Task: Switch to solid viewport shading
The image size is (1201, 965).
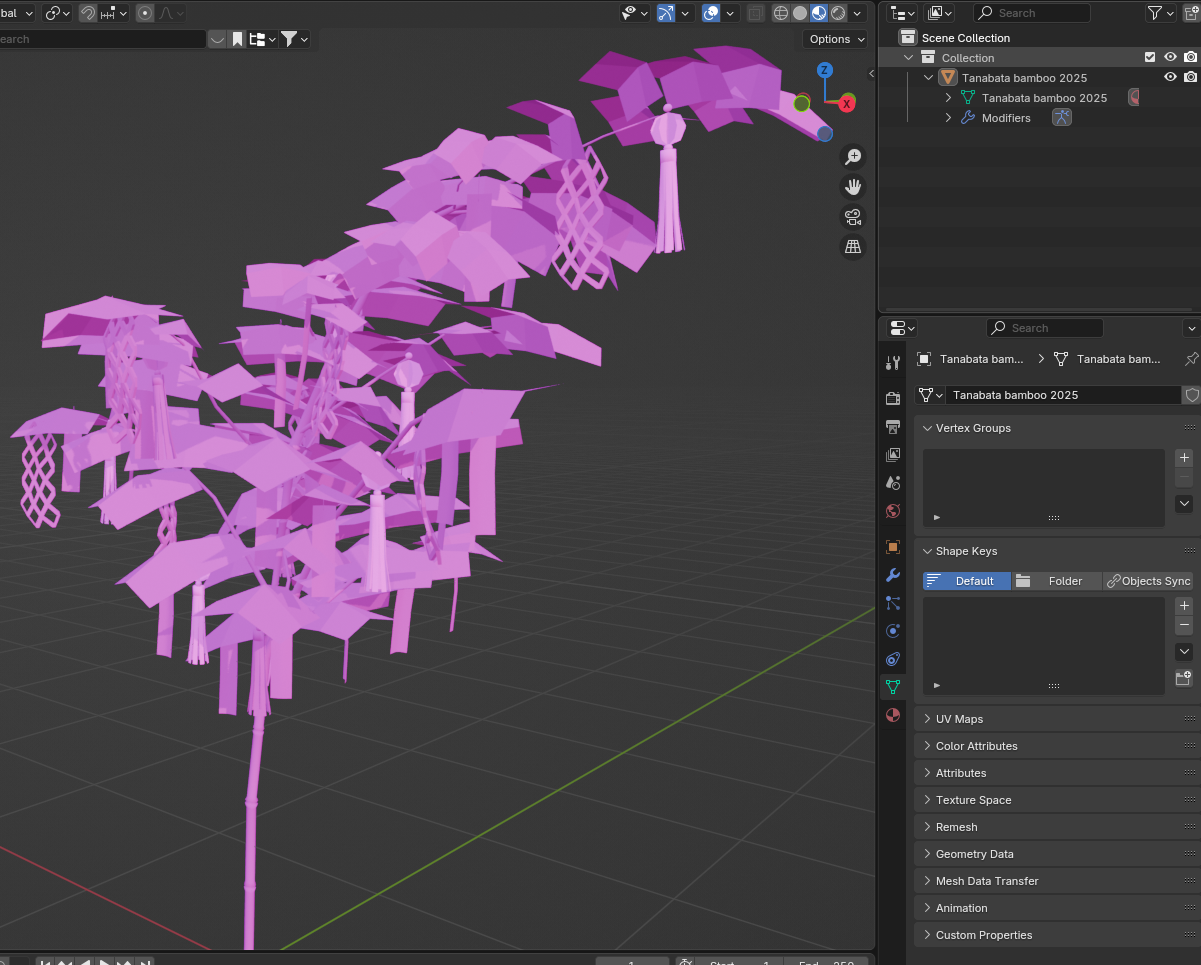Action: (x=800, y=13)
